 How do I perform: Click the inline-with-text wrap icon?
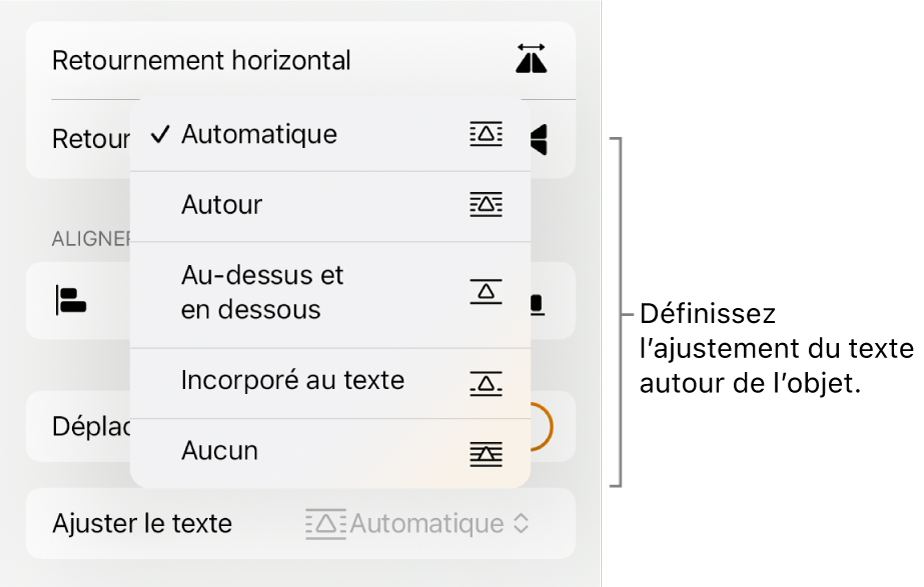(486, 381)
